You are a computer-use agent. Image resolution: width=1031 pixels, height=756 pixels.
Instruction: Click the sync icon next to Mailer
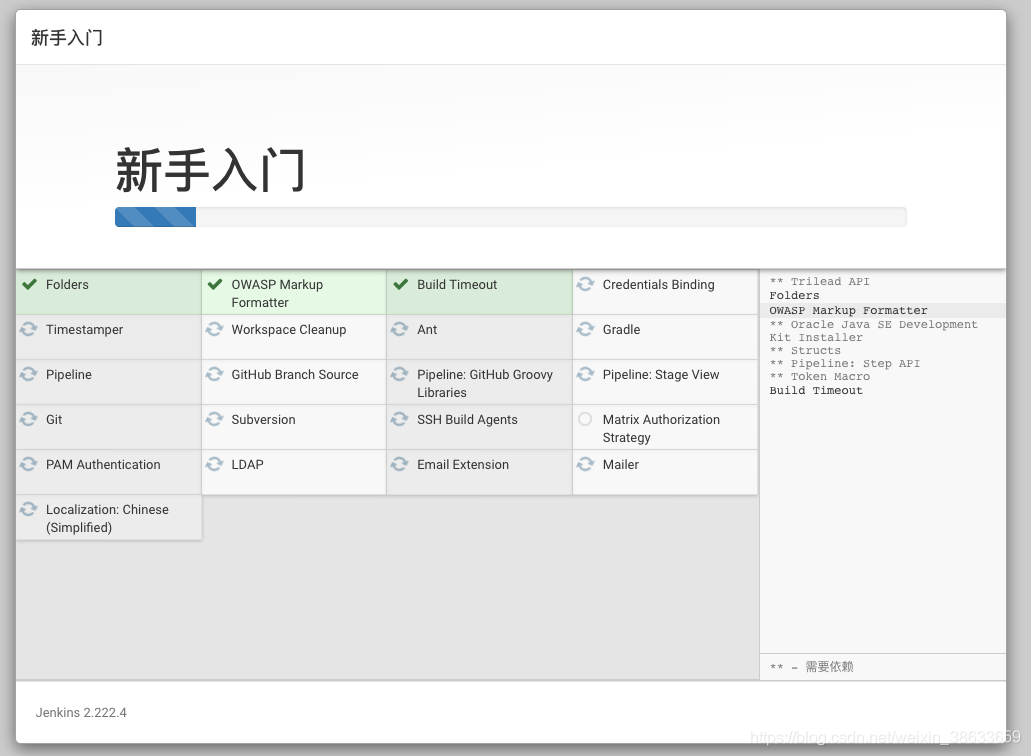(586, 464)
